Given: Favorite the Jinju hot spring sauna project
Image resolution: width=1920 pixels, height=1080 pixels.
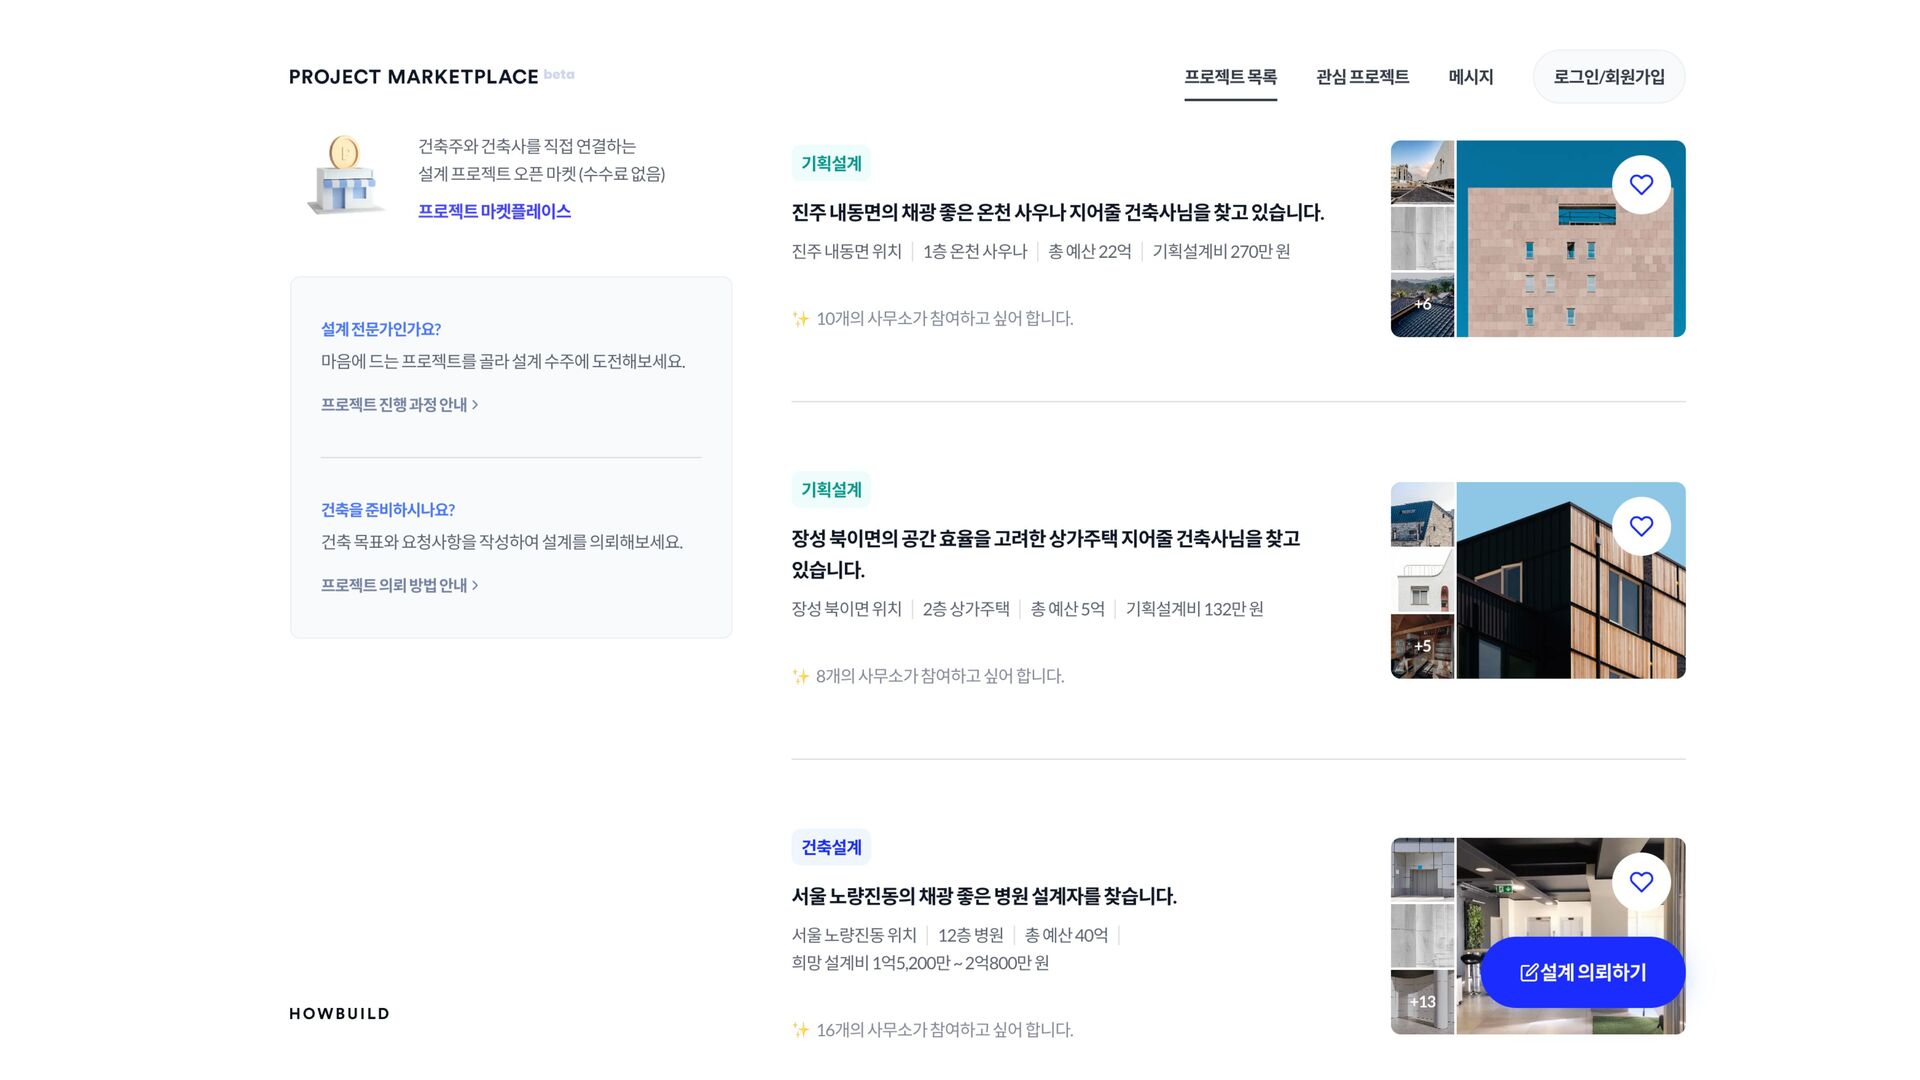Looking at the screenshot, I should point(1641,185).
